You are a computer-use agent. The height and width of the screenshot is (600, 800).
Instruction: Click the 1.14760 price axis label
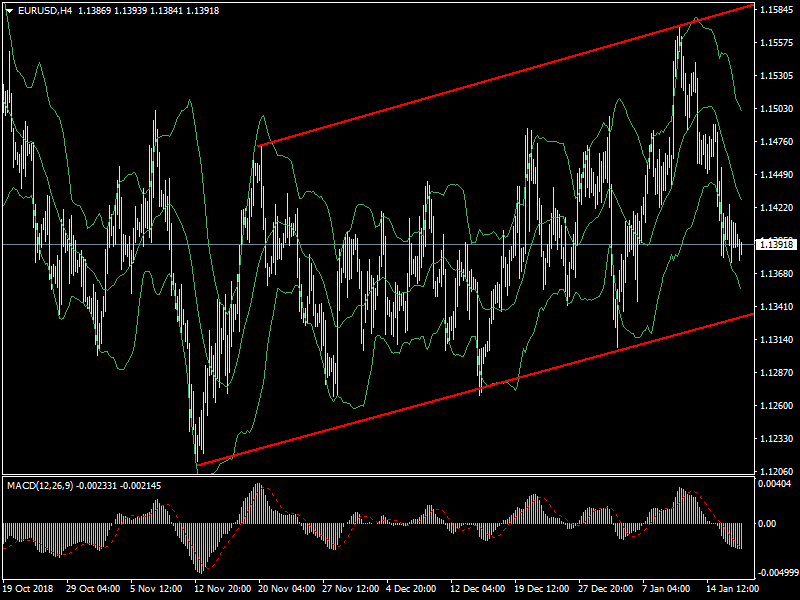coord(776,142)
